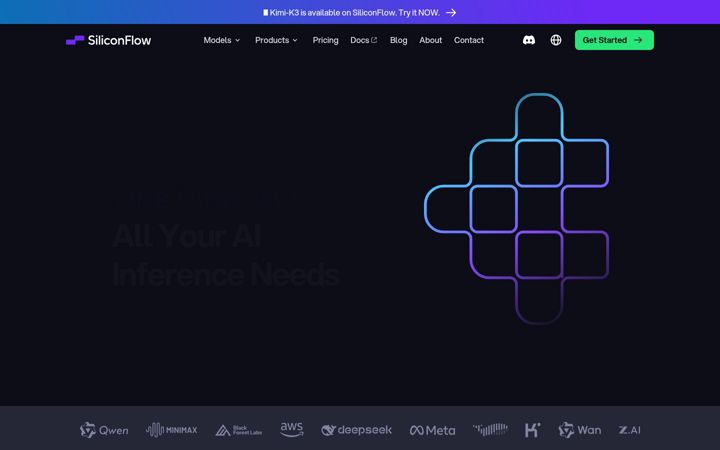
Task: Click the large pixel-grid hero graphic
Action: click(517, 209)
